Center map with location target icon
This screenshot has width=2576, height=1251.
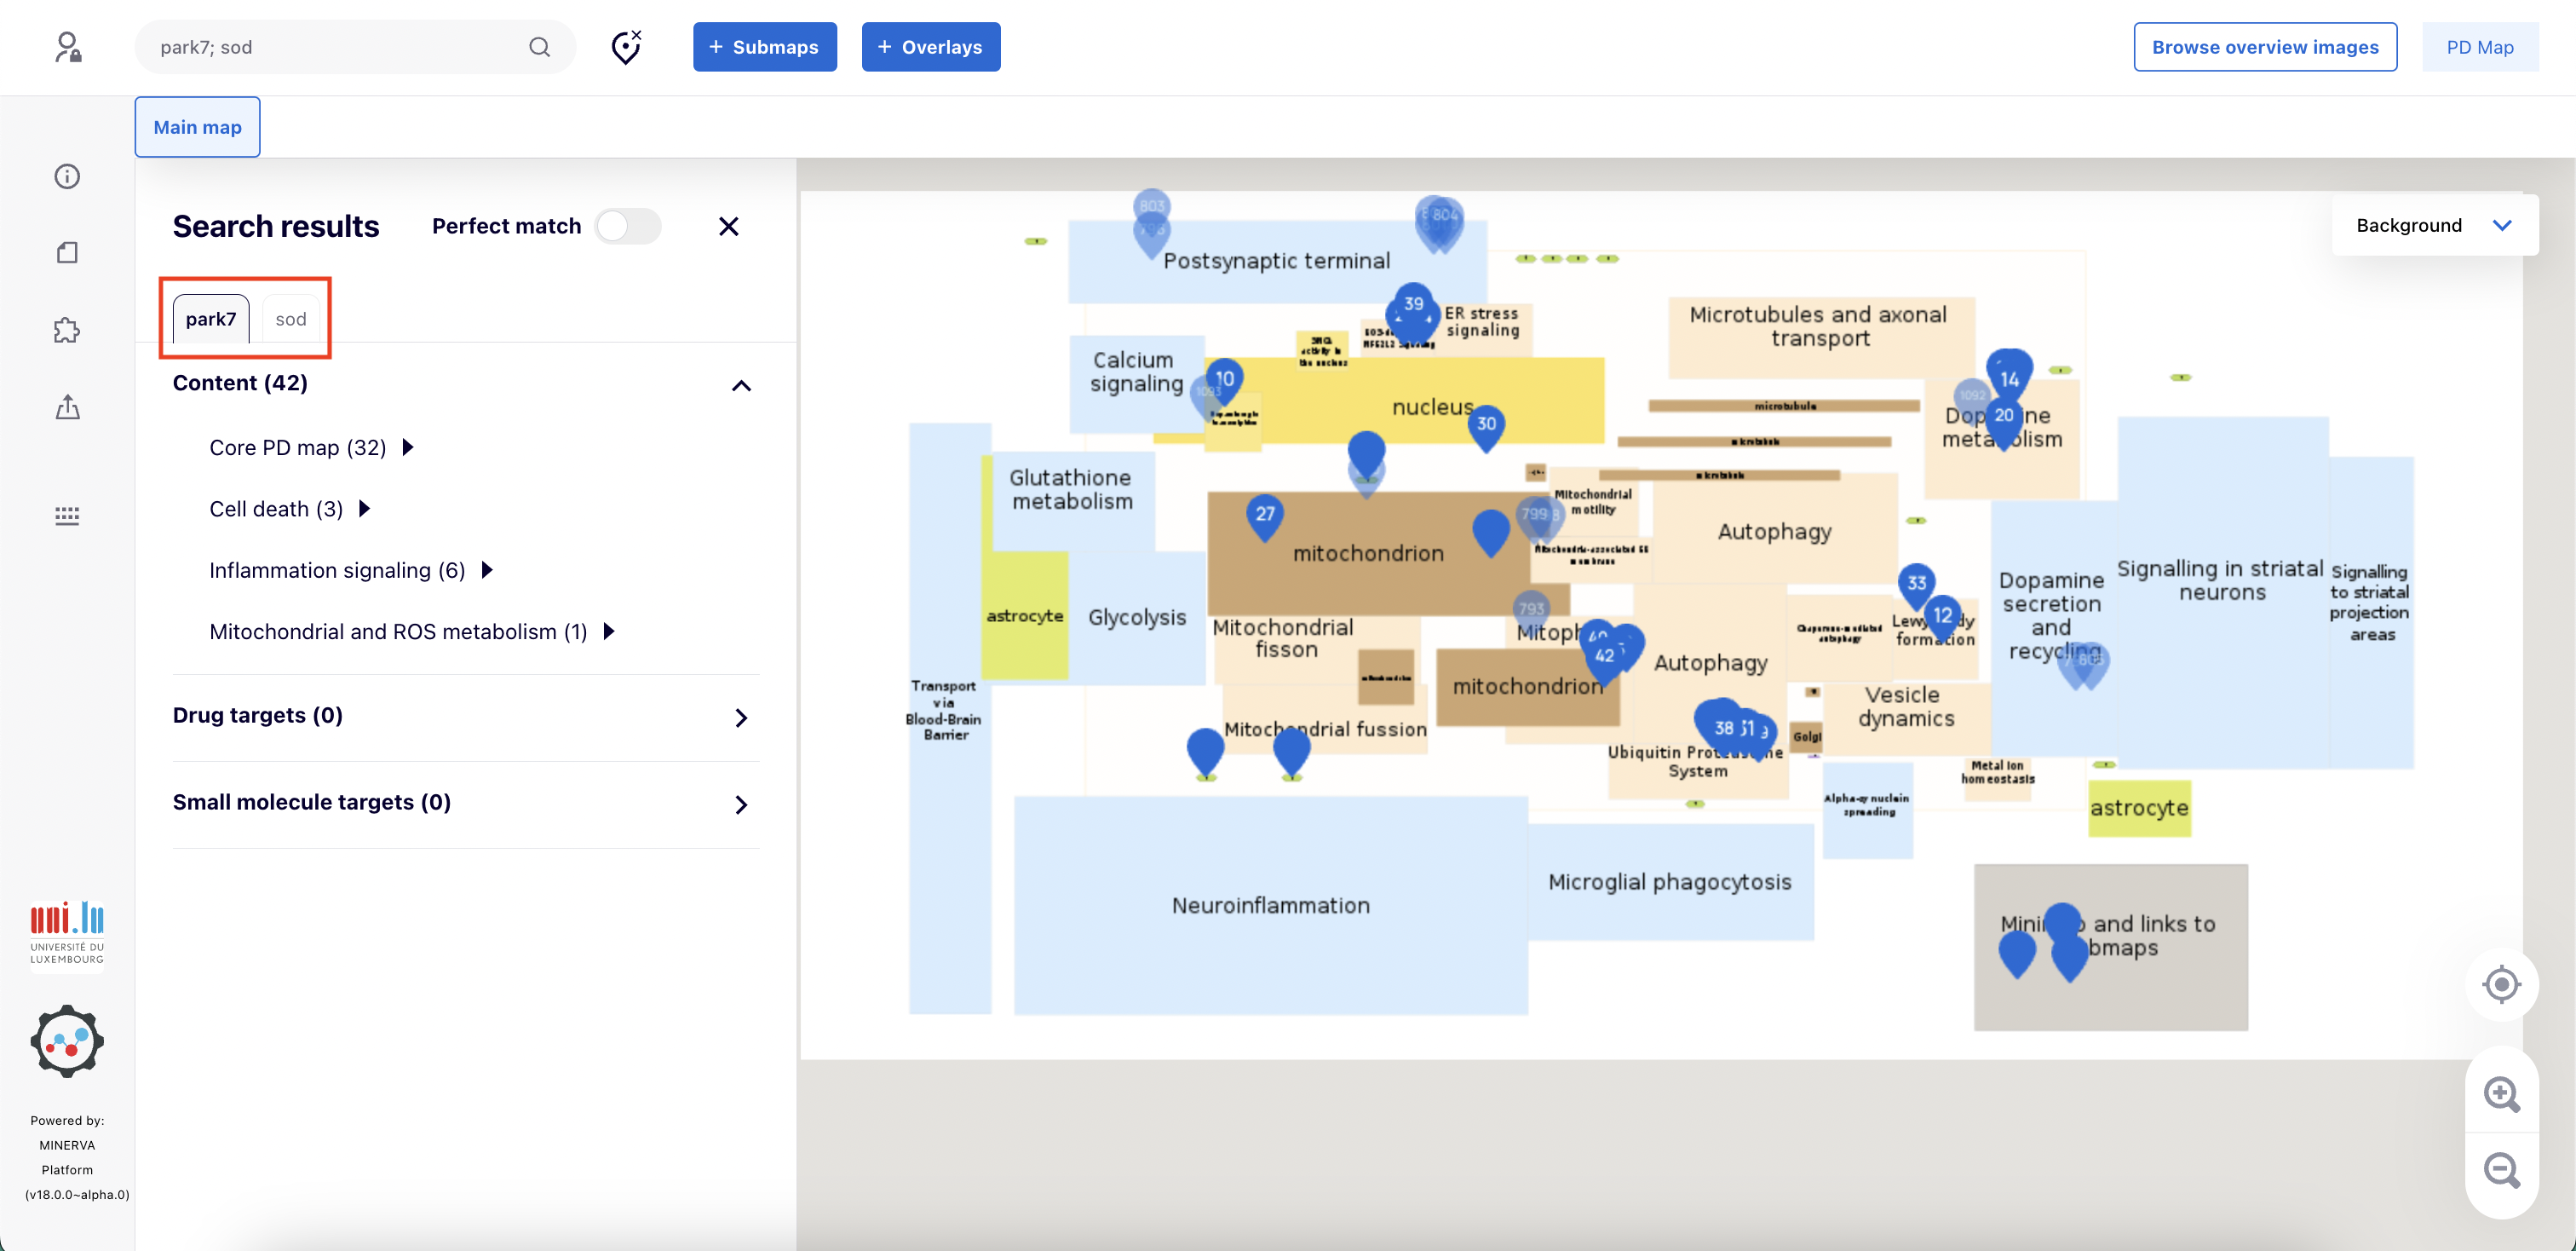(2501, 985)
